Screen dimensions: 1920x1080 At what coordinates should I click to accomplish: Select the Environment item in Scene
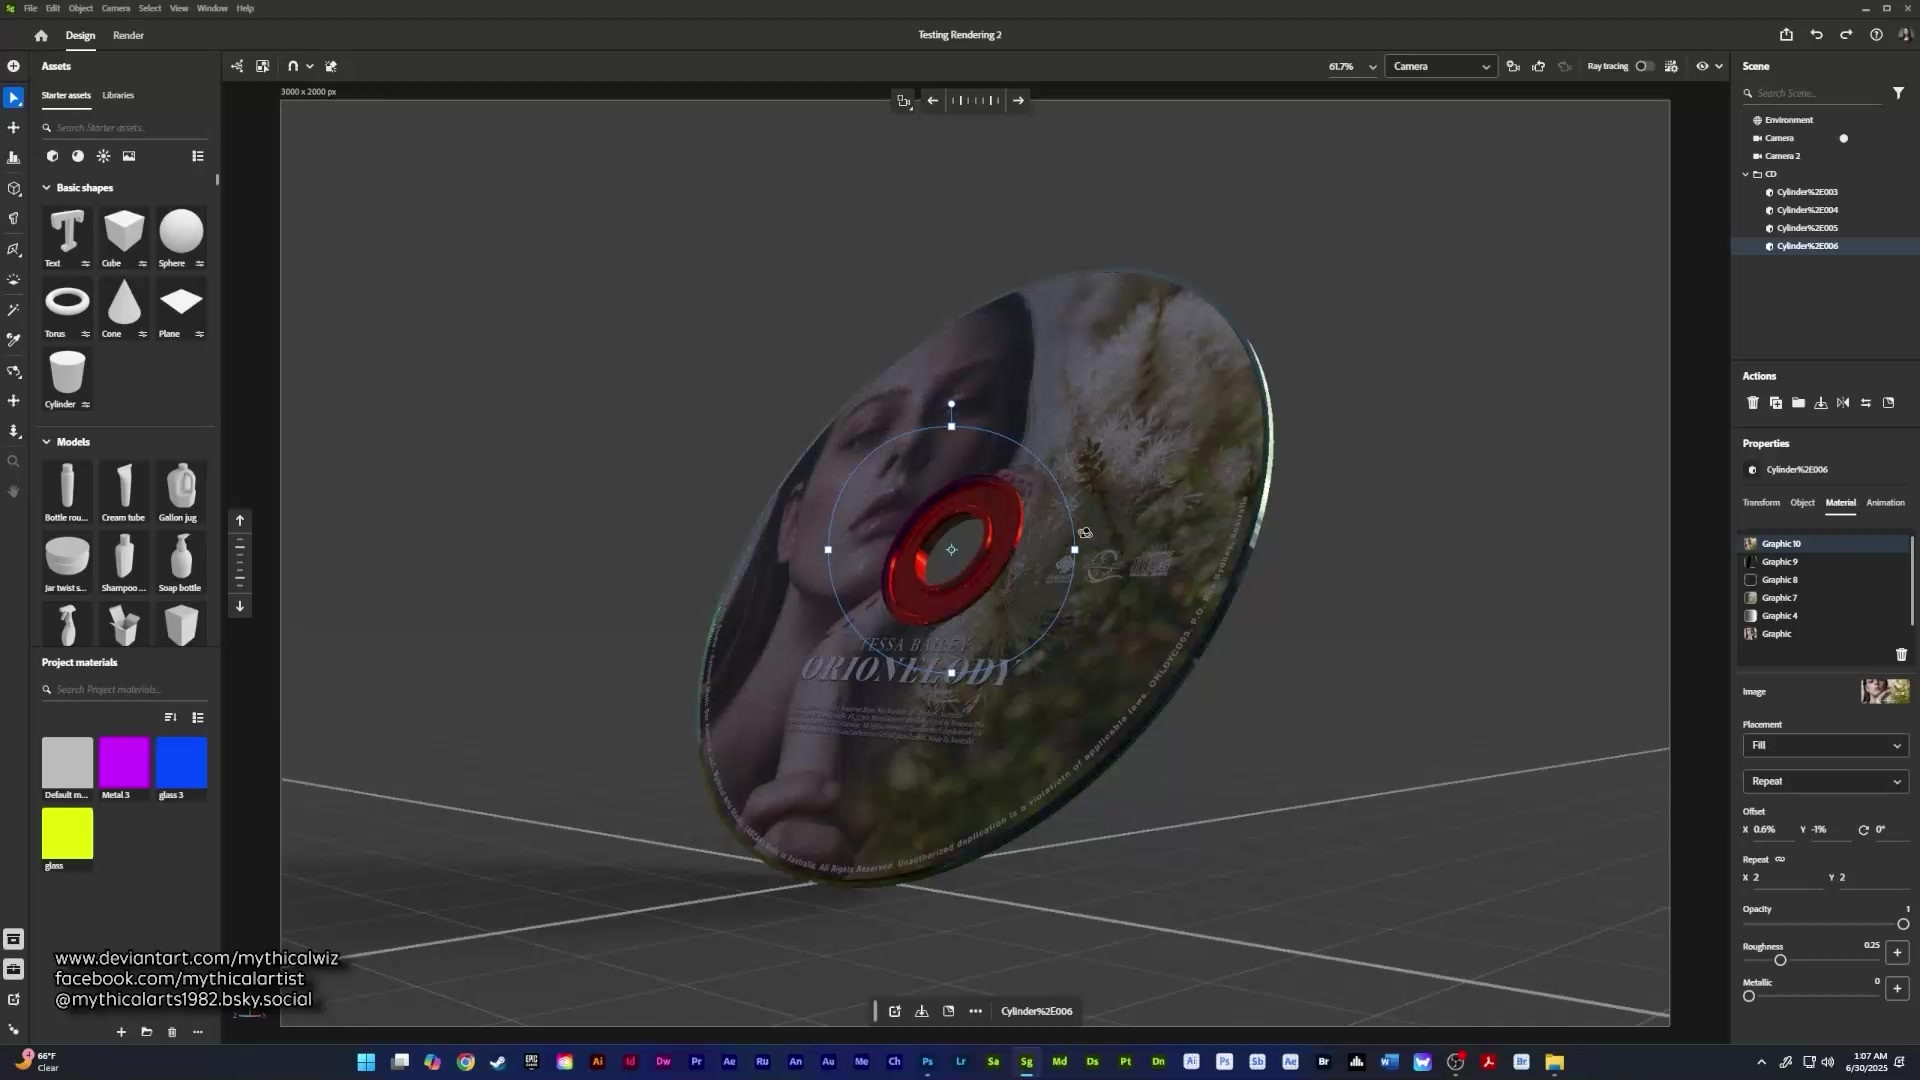click(x=1789, y=120)
